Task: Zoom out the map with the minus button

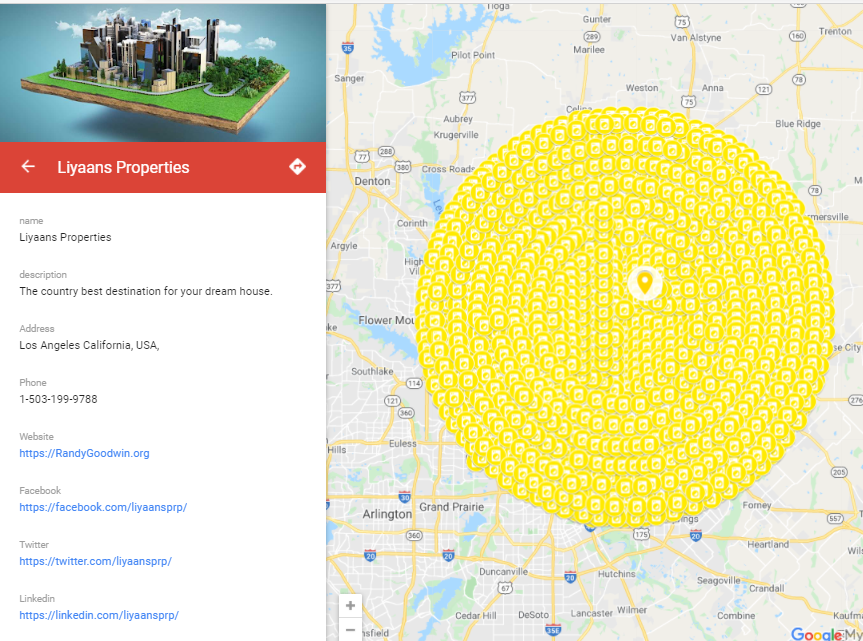Action: point(350,631)
